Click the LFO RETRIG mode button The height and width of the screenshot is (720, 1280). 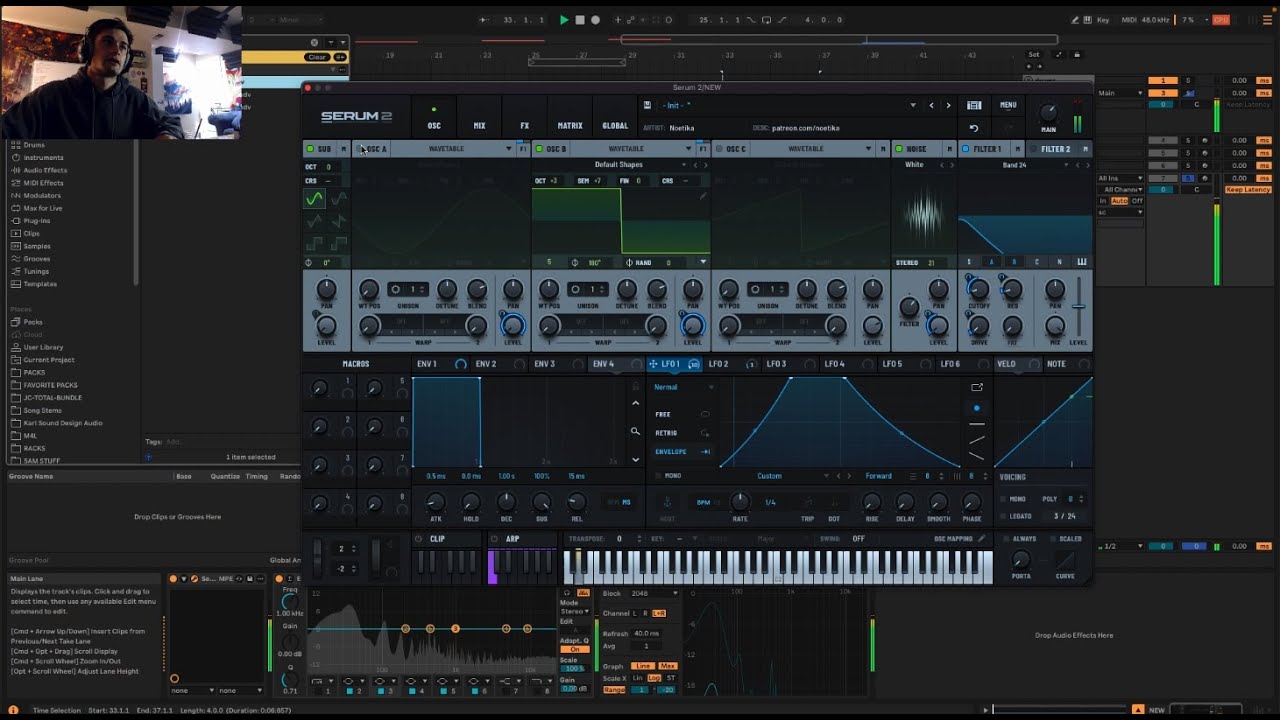coord(682,433)
